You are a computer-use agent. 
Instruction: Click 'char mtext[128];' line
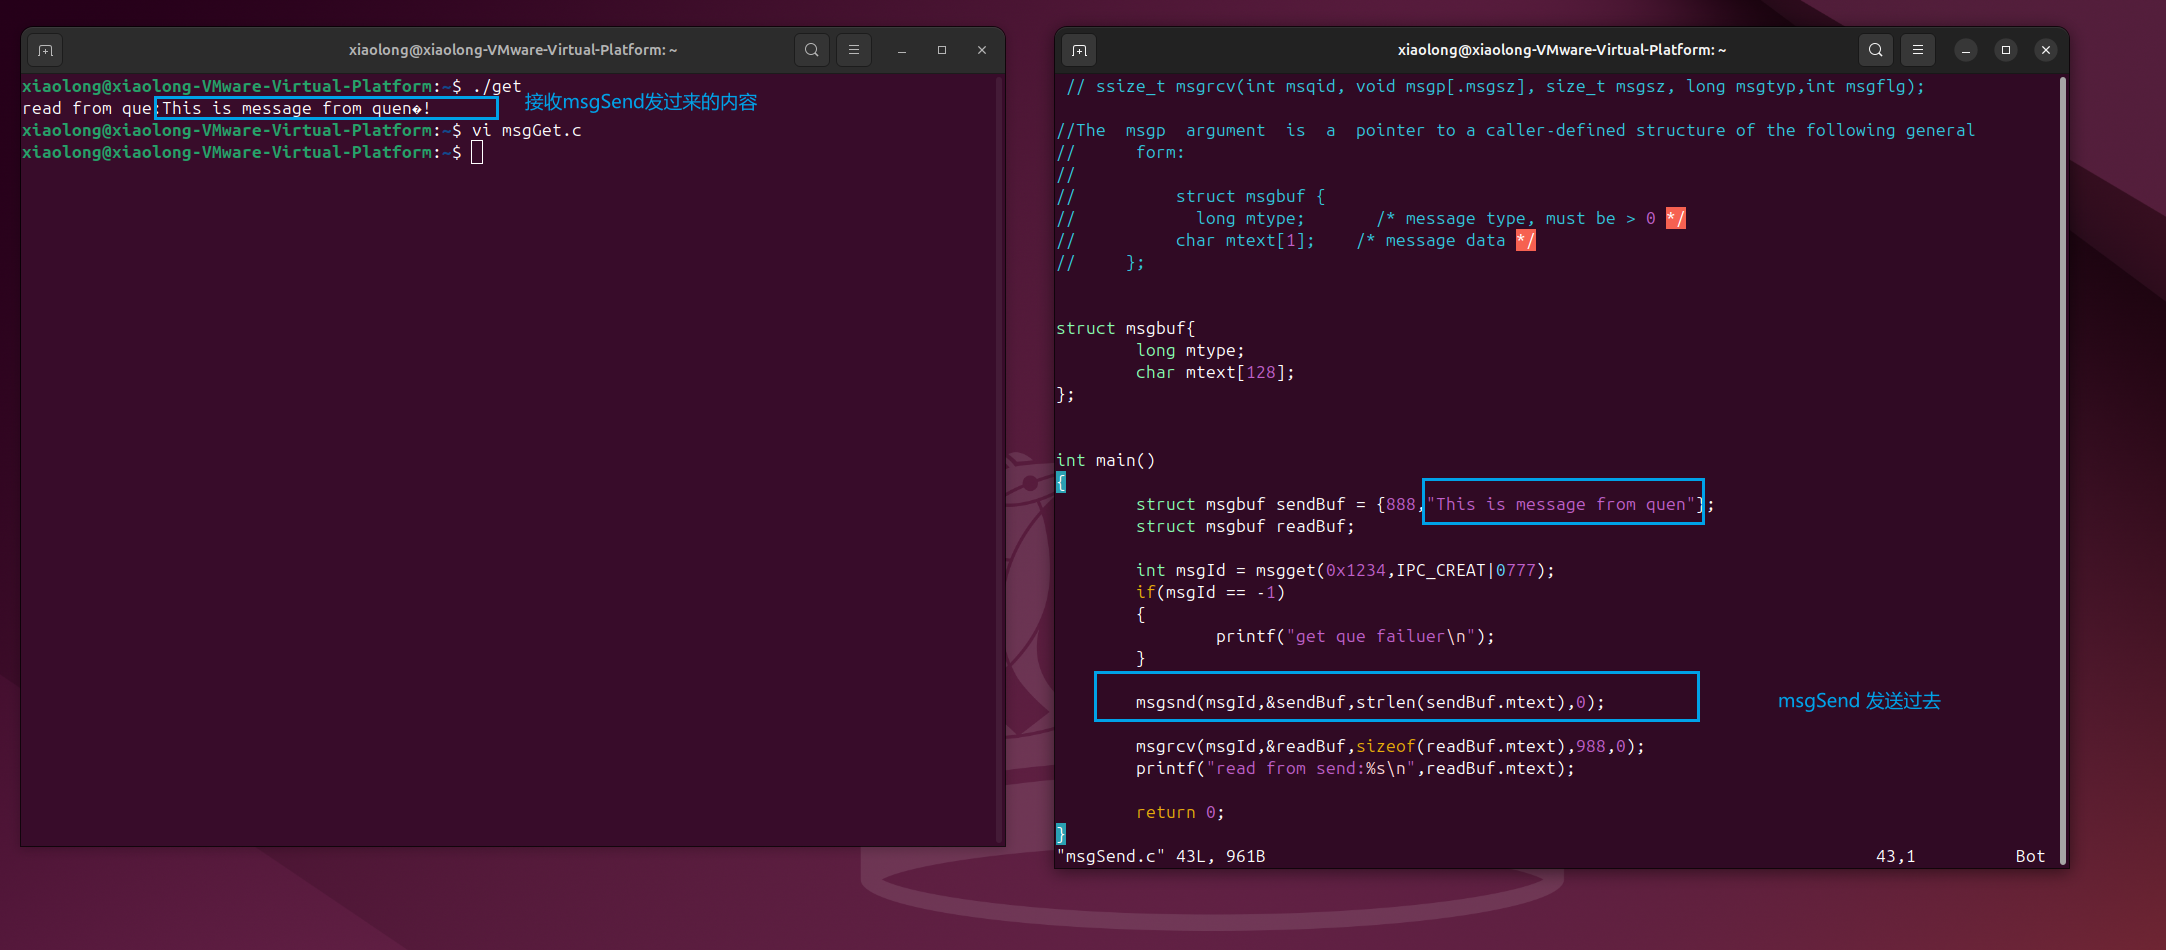click(x=1215, y=373)
